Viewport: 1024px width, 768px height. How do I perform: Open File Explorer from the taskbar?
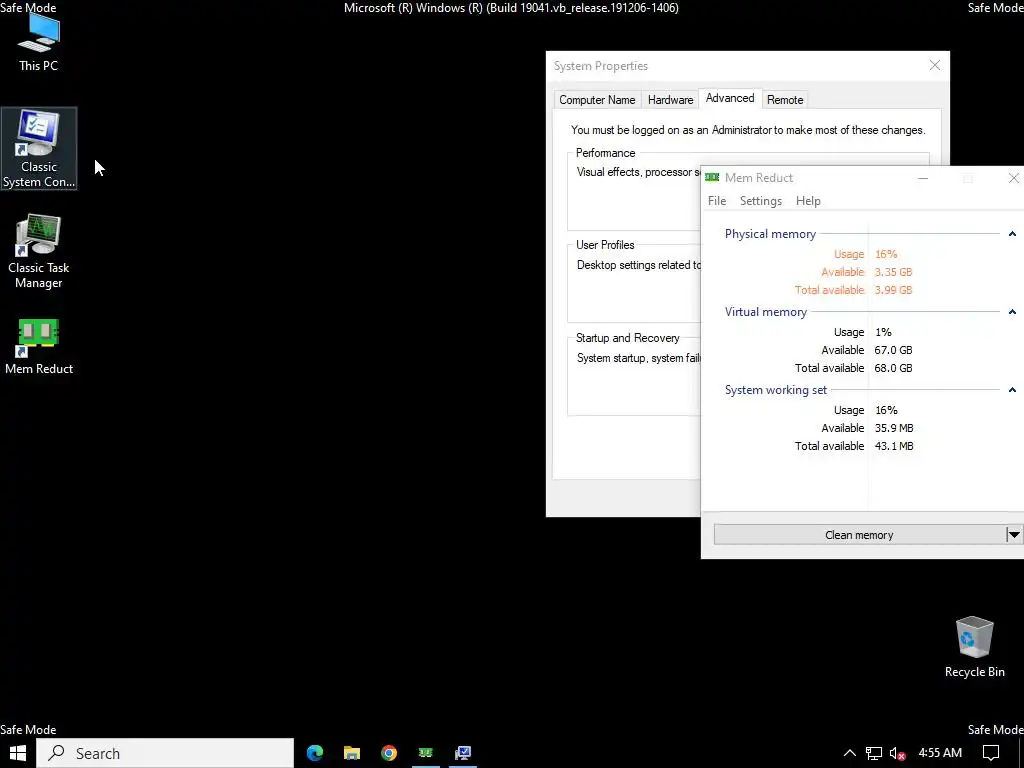pos(352,753)
